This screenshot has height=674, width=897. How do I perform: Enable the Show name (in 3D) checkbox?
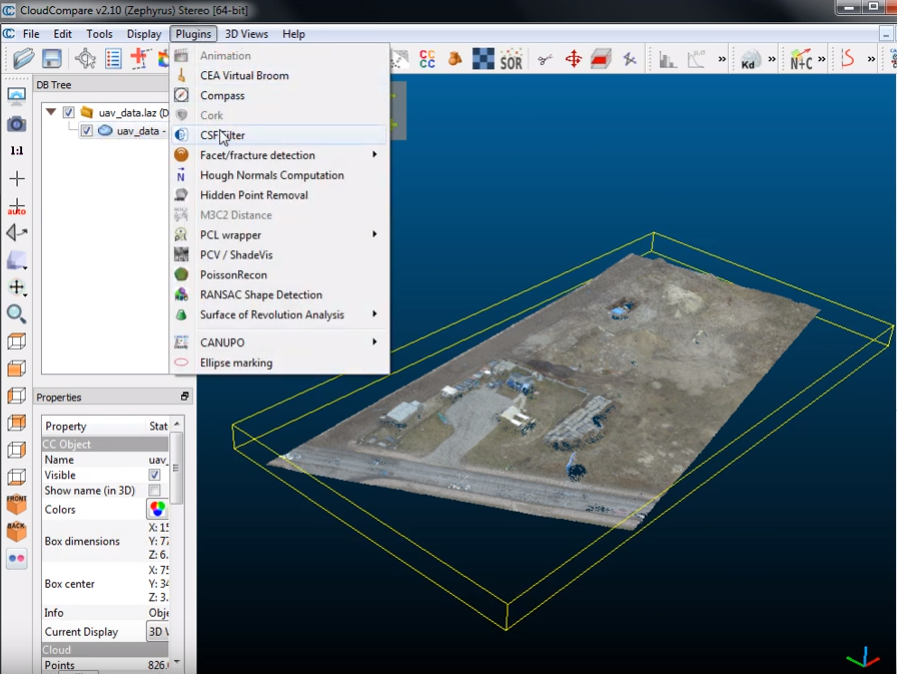[154, 490]
